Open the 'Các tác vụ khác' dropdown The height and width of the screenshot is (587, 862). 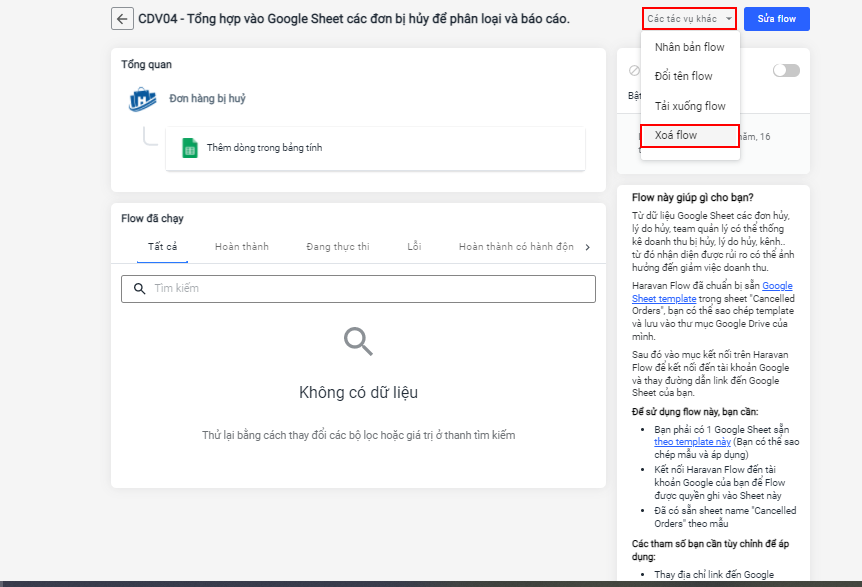[689, 19]
